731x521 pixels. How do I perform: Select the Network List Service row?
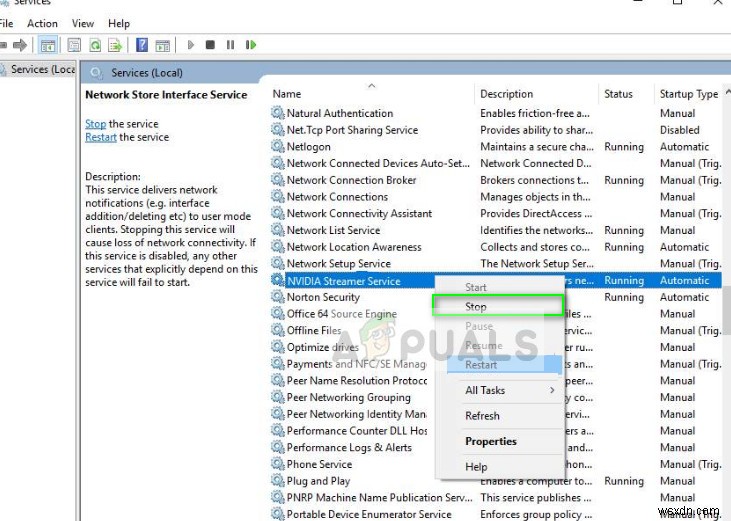496,230
